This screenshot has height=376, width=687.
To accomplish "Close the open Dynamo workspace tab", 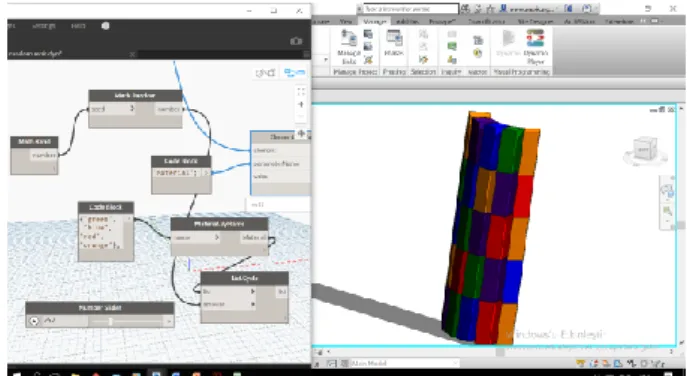I will coord(133,54).
